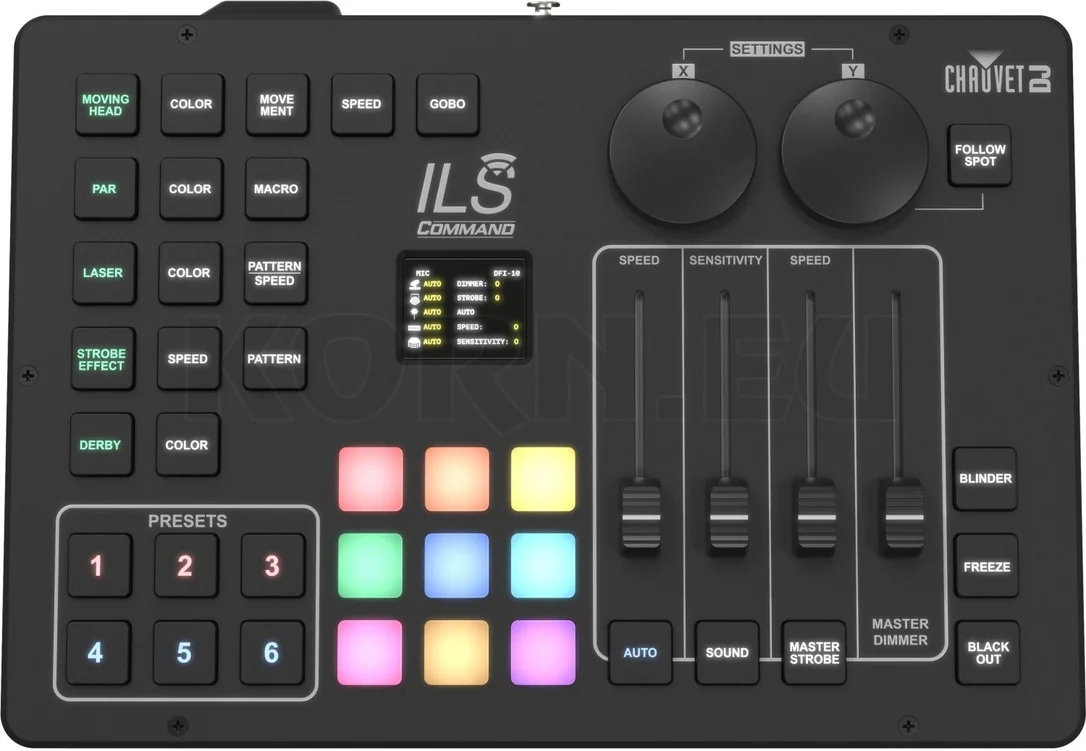The width and height of the screenshot is (1086, 751).
Task: Tap the pink color pad
Action: pyautogui.click(x=370, y=653)
